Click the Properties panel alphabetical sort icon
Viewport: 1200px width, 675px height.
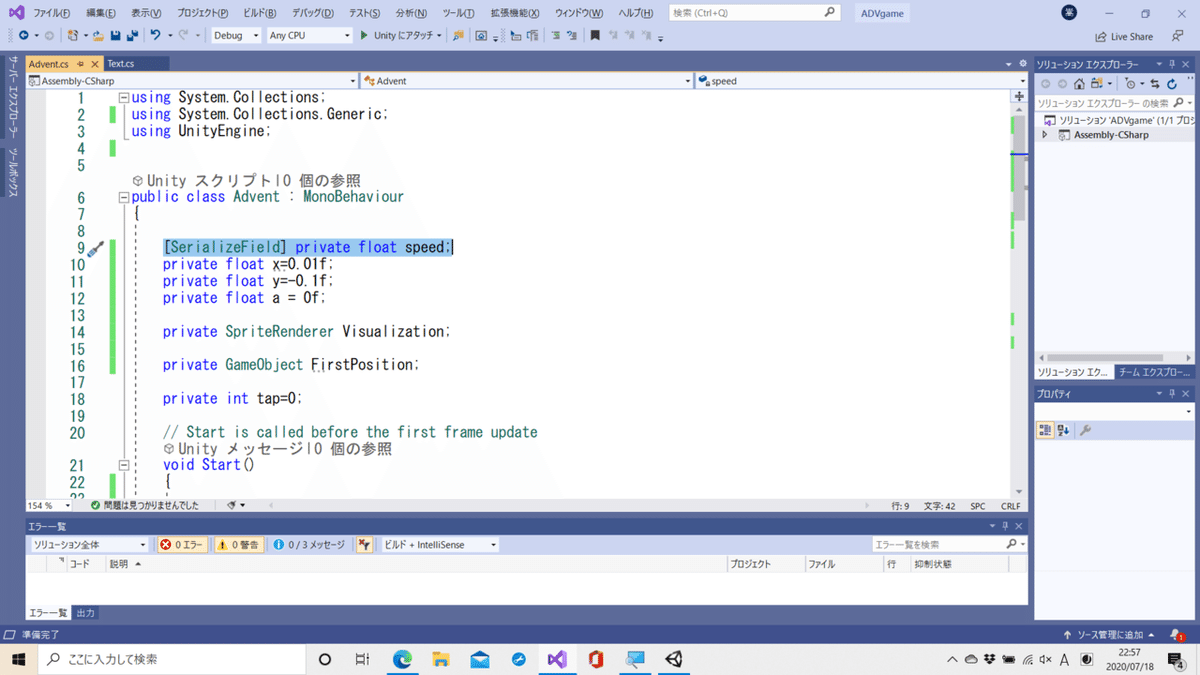[x=1063, y=430]
